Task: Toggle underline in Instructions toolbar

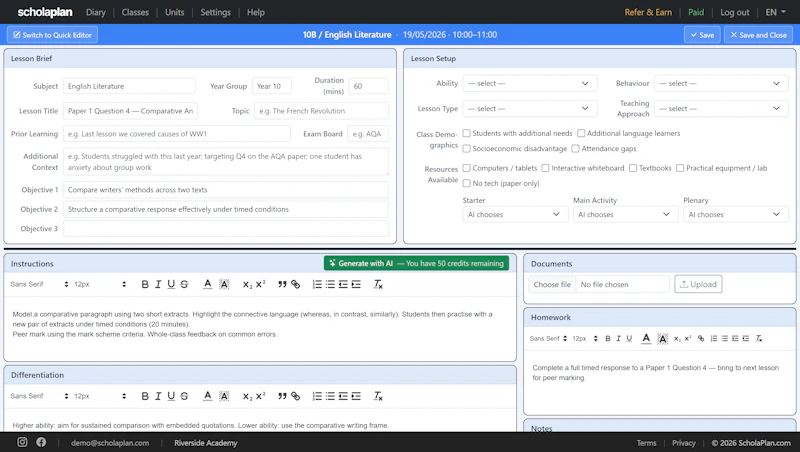Action: (171, 284)
